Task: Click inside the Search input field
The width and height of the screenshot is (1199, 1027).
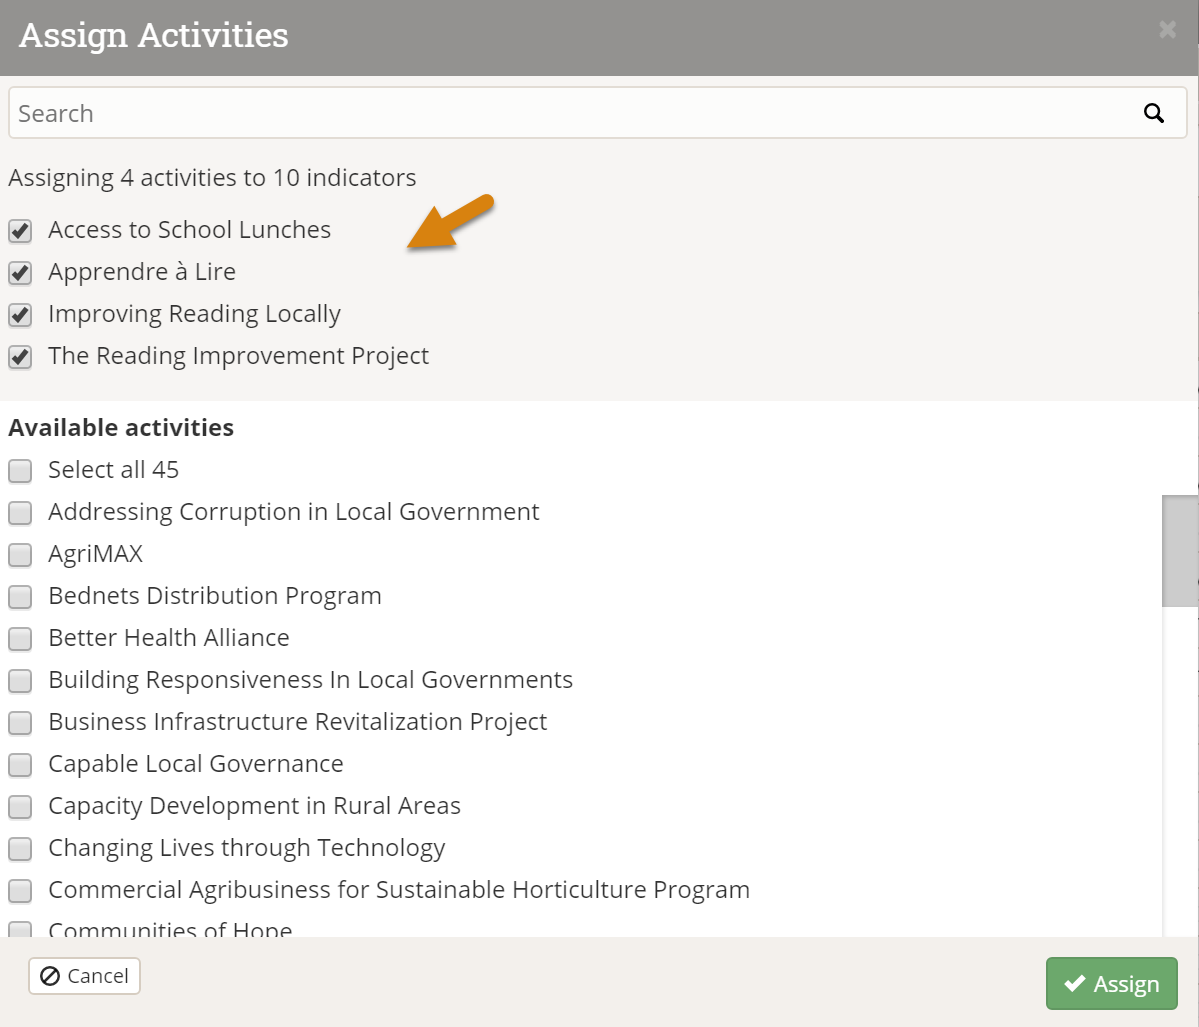Action: 570,113
